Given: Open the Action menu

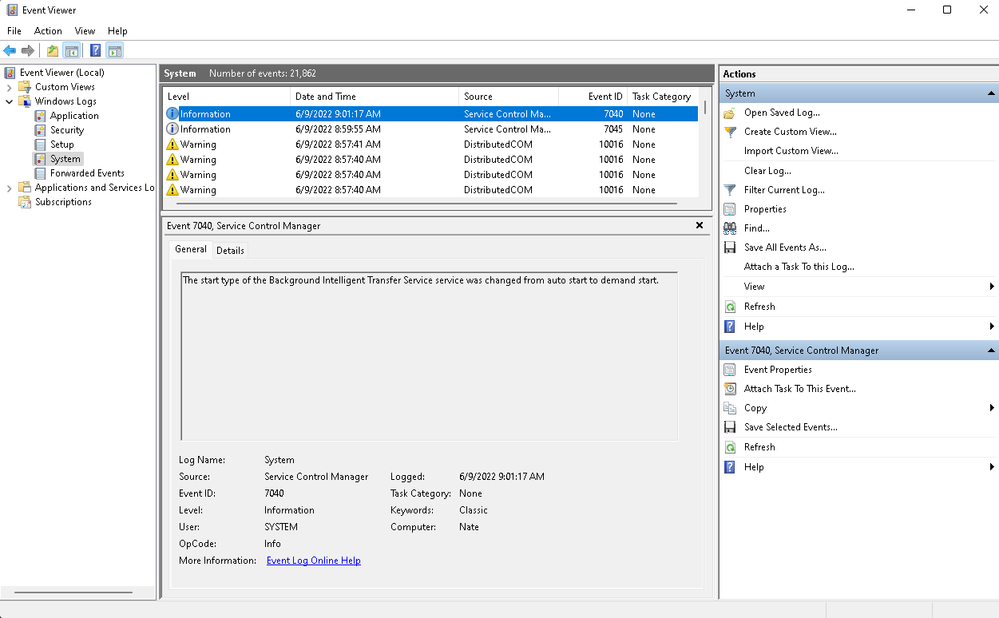Looking at the screenshot, I should (48, 31).
